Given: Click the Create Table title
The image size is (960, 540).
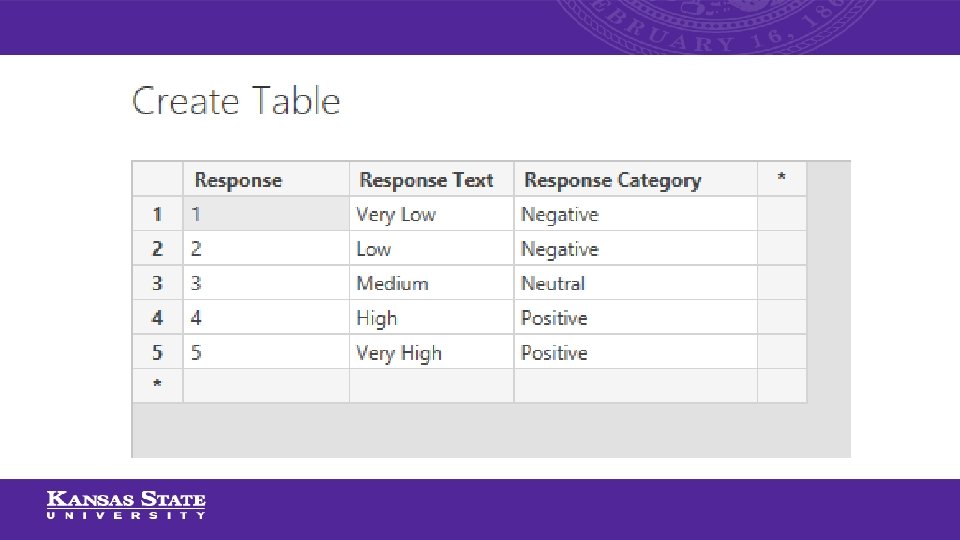Looking at the screenshot, I should pyautogui.click(x=236, y=102).
